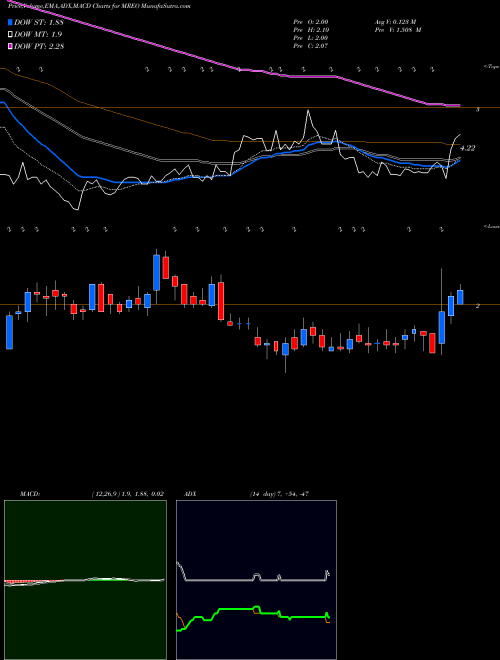Click the last blue candlestick on the right
Screen dimensions: 500x660
pos(460,297)
